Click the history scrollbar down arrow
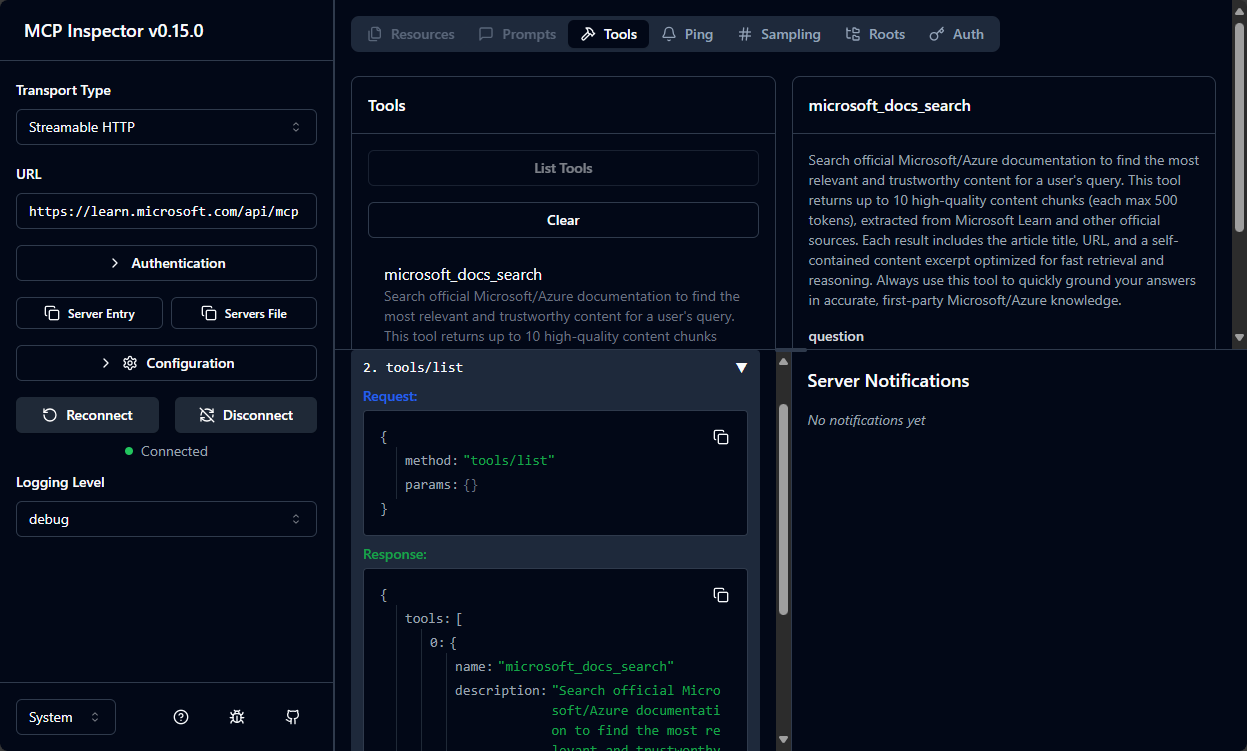This screenshot has height=751, width=1247. point(784,742)
